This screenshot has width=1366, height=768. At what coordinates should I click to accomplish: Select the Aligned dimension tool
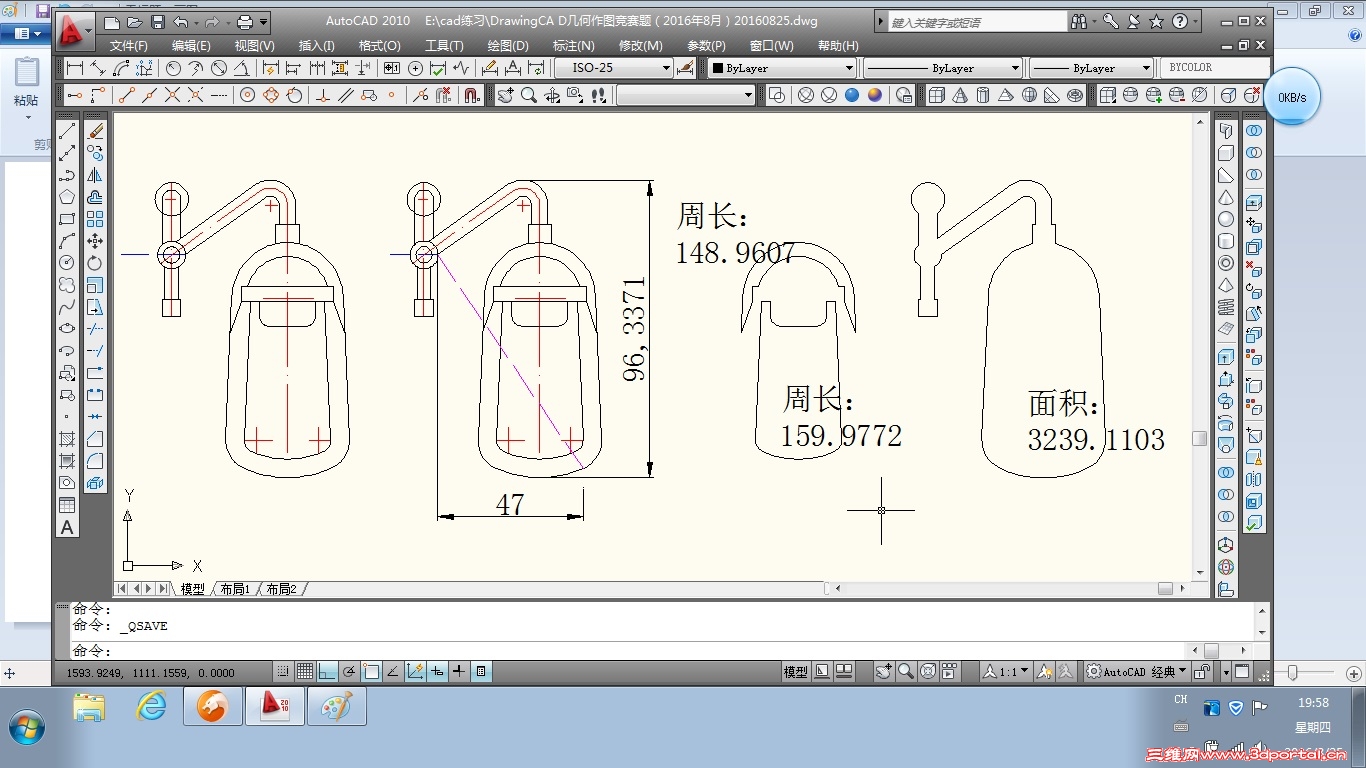click(98, 68)
